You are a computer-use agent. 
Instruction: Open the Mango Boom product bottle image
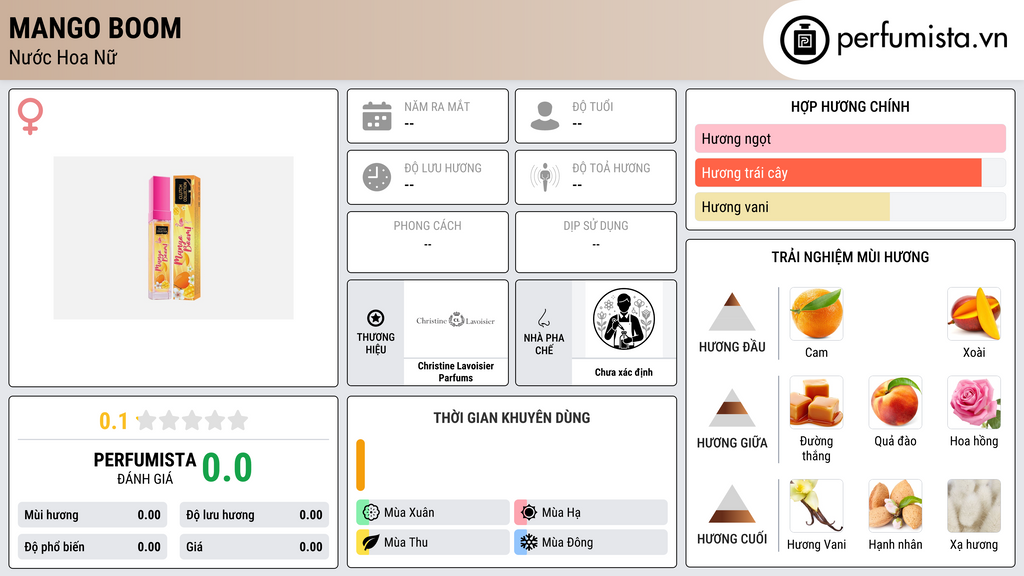(174, 238)
